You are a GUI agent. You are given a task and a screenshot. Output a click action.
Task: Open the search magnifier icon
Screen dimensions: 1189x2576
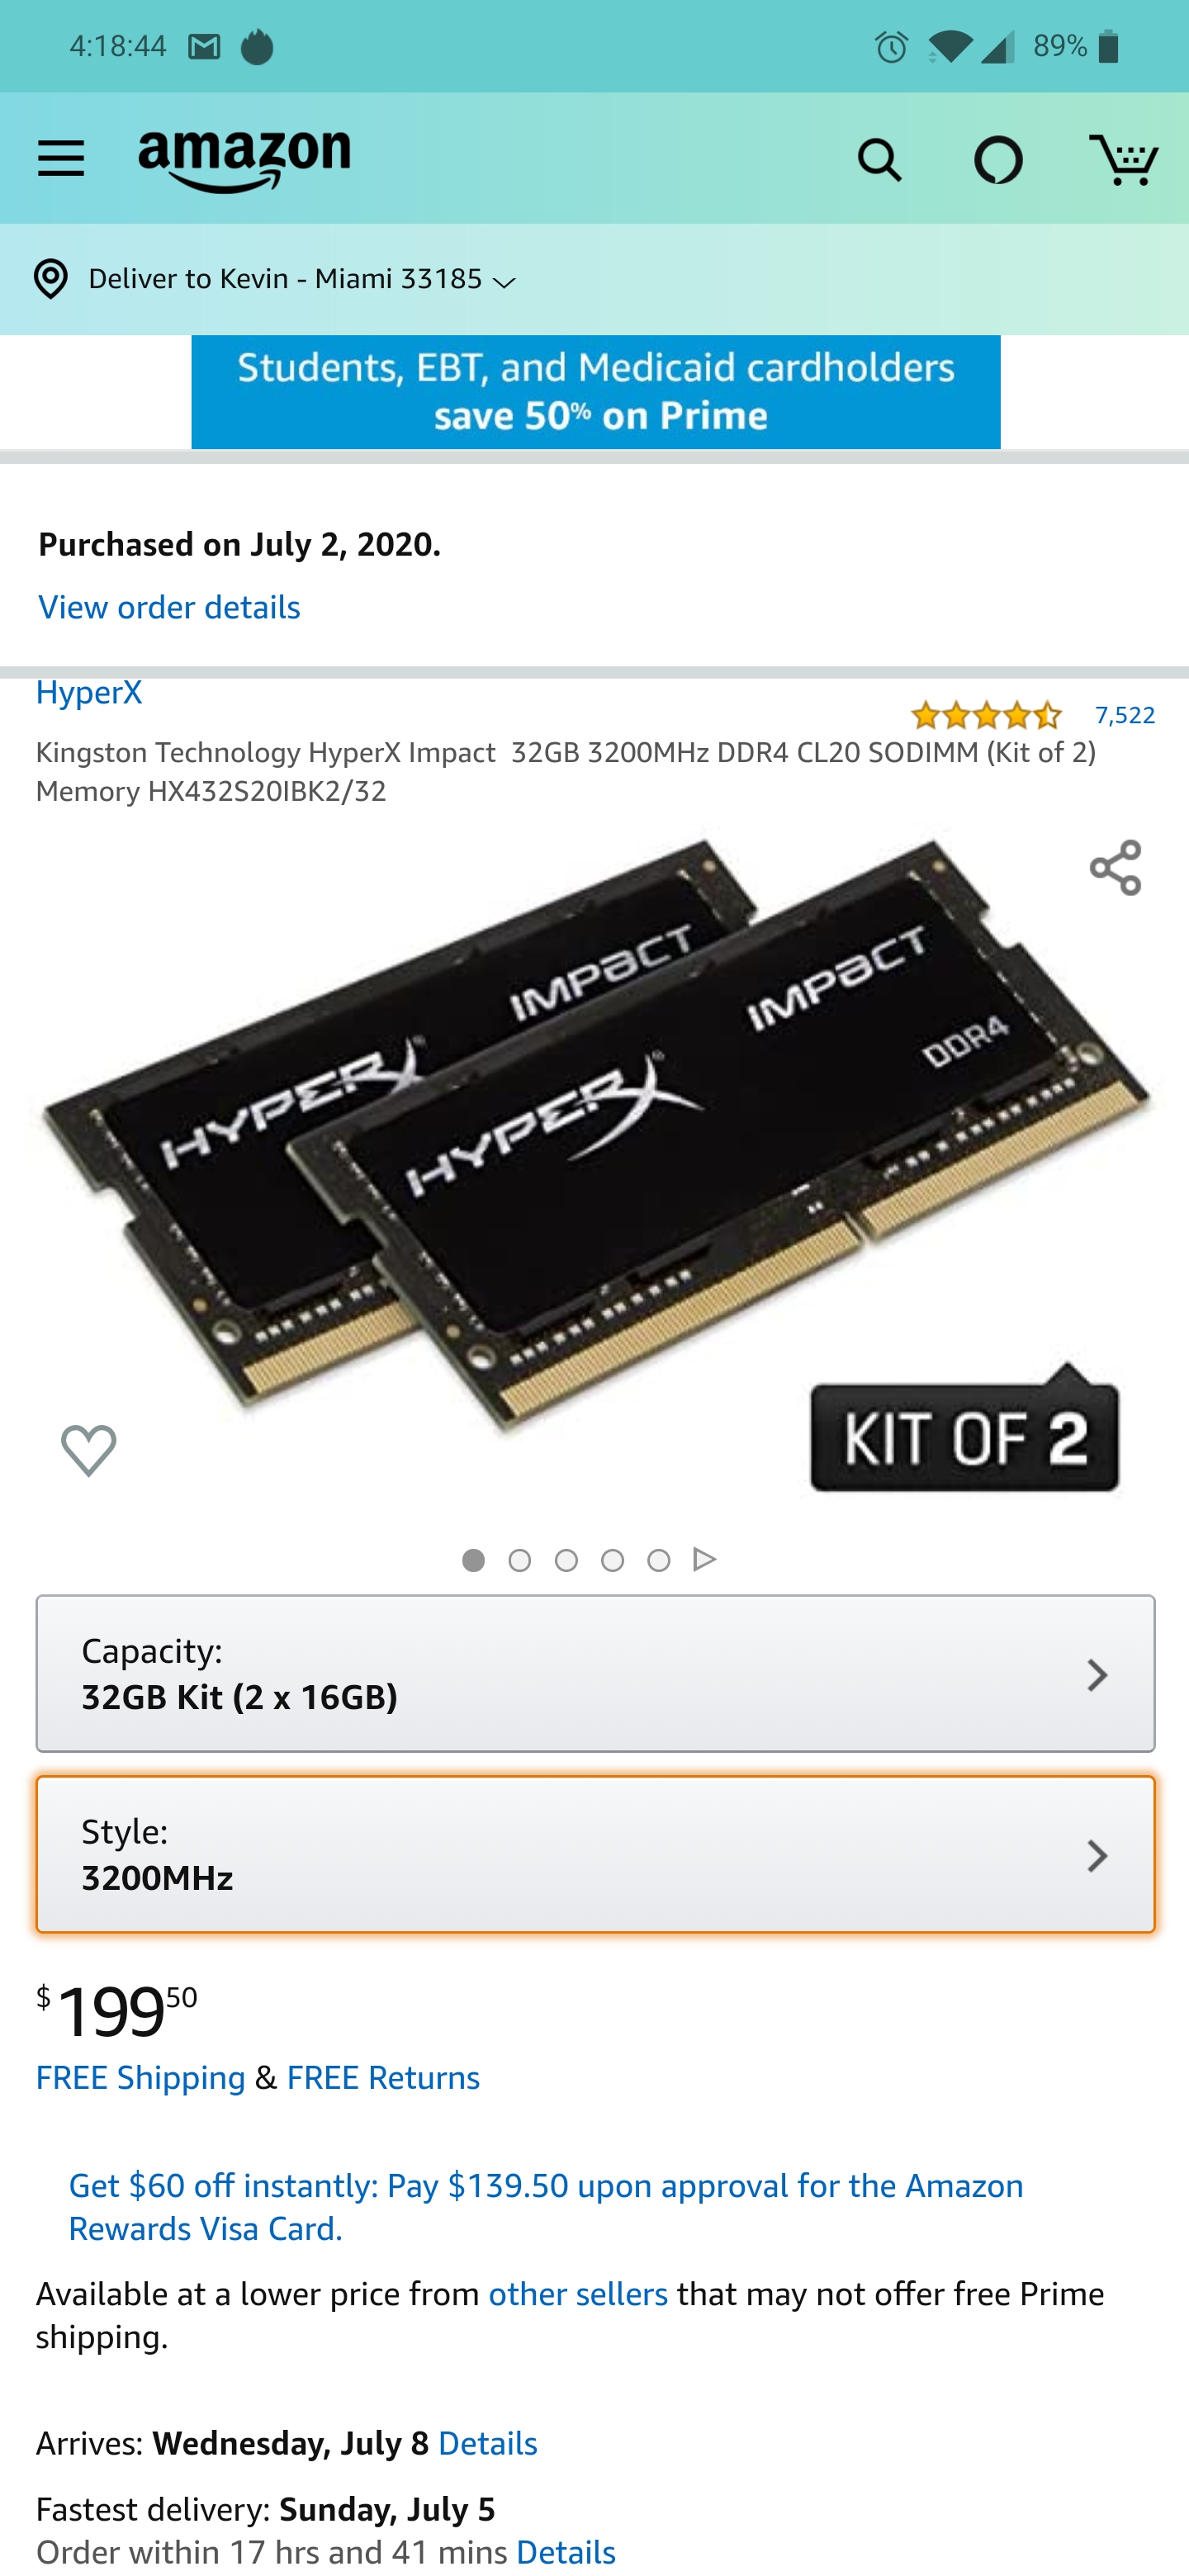pyautogui.click(x=879, y=160)
